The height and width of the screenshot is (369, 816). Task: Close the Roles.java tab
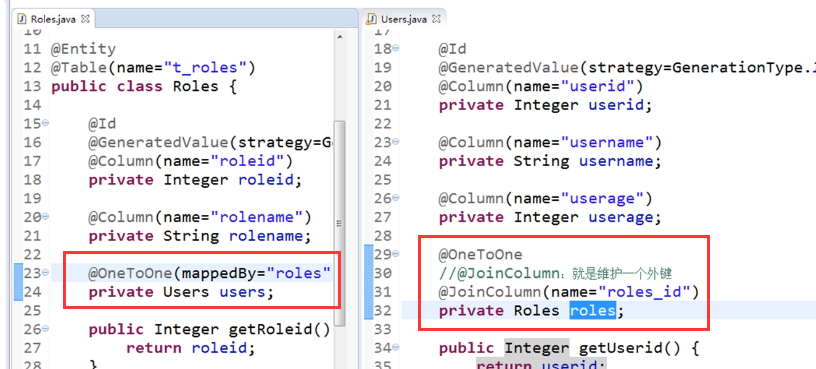click(x=85, y=19)
